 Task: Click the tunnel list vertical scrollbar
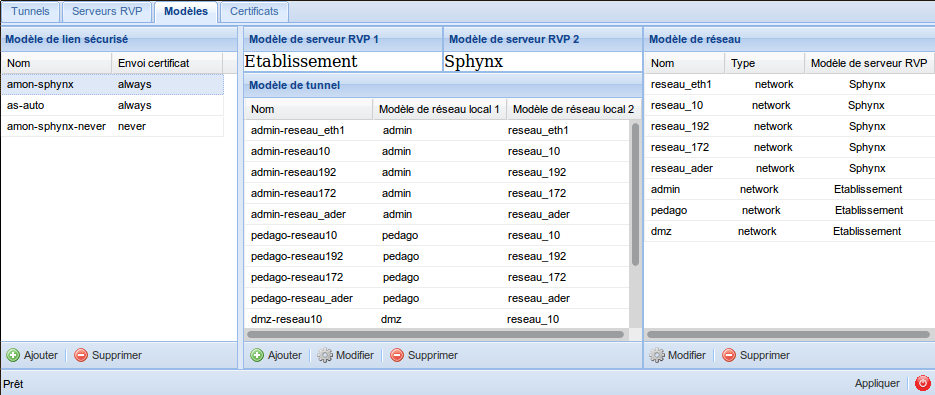point(636,194)
